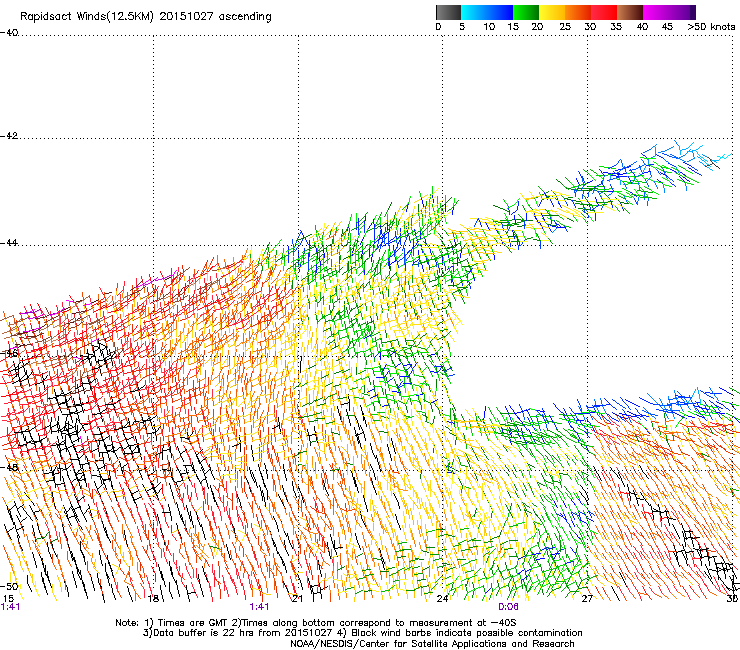Screen dimensions: 740x650
Task: Click the legend label "10"
Action: point(489,27)
